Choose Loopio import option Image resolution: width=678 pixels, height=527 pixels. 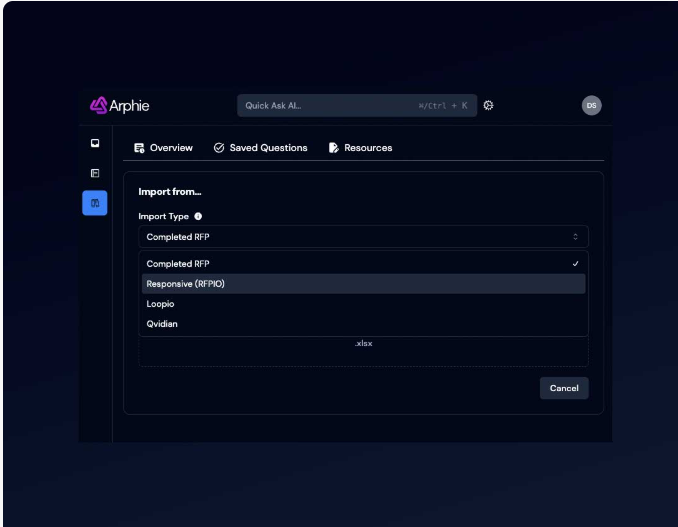363,304
